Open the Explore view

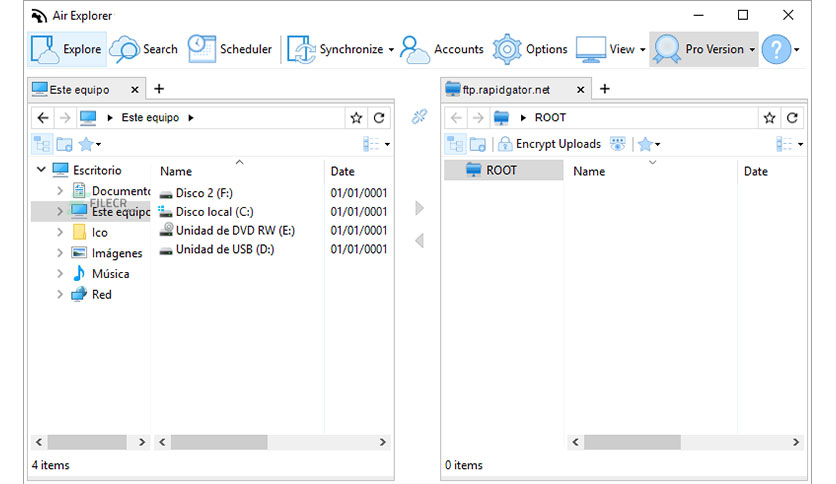[x=67, y=49]
